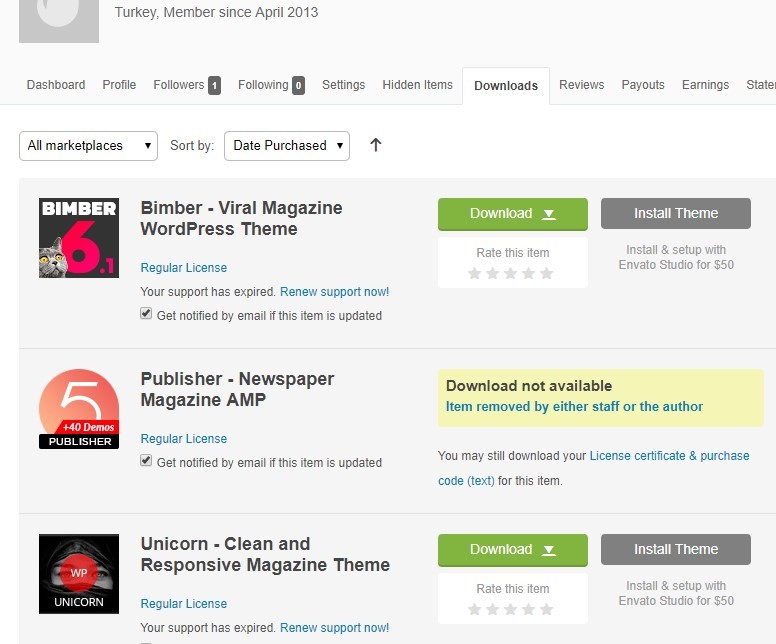Open Publisher Regular License link

pos(184,439)
